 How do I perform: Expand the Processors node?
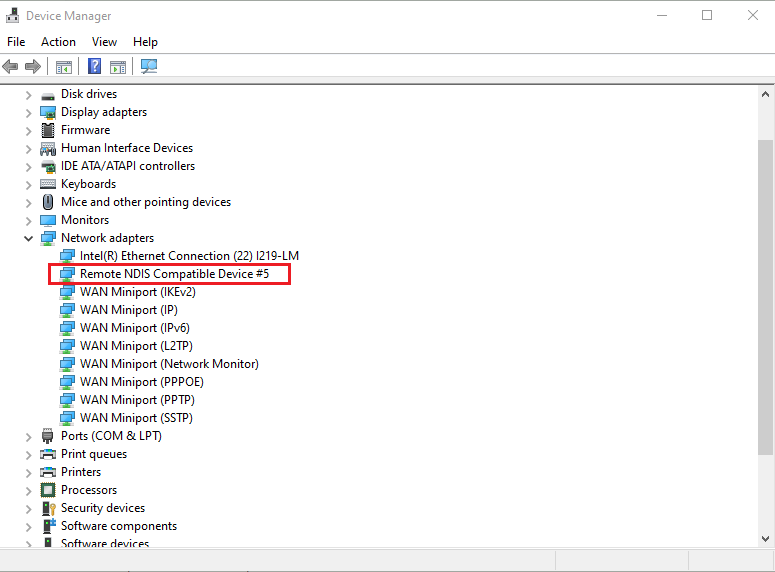point(28,491)
